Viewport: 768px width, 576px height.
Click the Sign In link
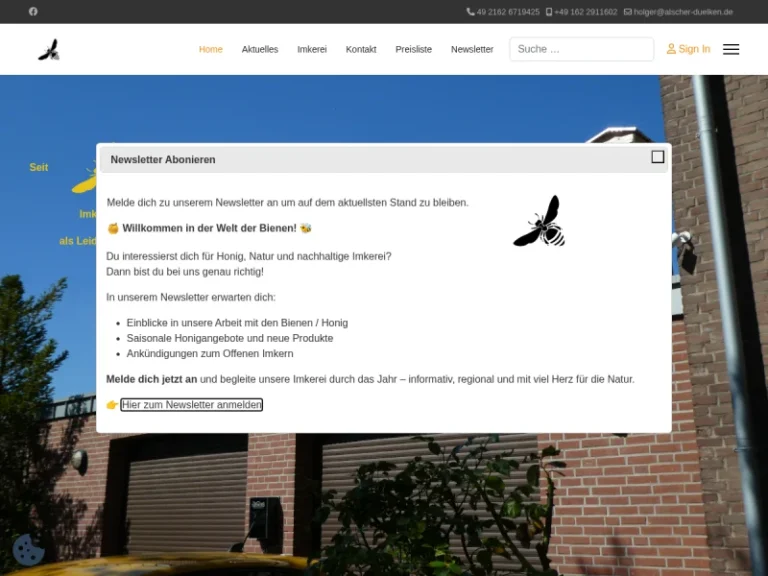[694, 49]
